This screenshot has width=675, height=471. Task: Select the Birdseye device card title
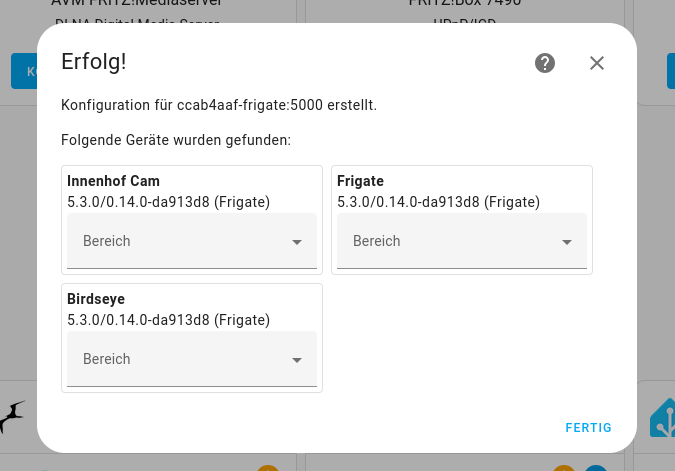[x=96, y=299]
